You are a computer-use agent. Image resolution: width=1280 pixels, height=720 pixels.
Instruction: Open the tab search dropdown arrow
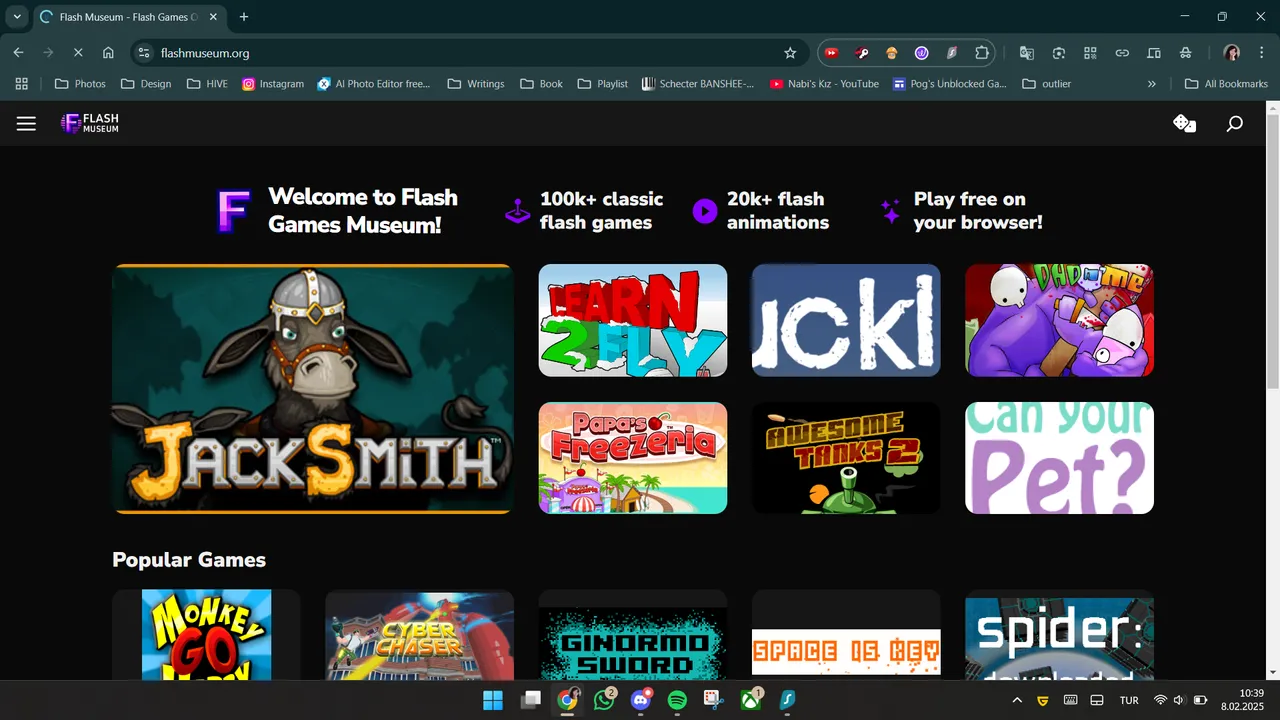pos(17,17)
